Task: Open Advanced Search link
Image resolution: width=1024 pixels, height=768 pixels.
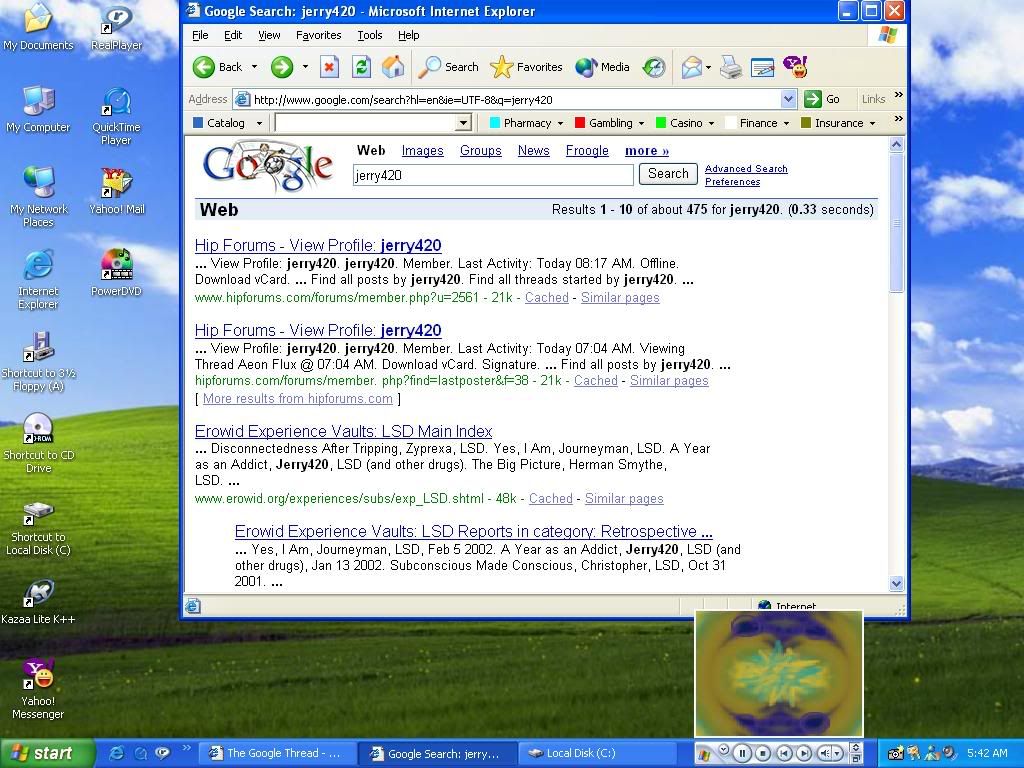Action: click(x=746, y=168)
